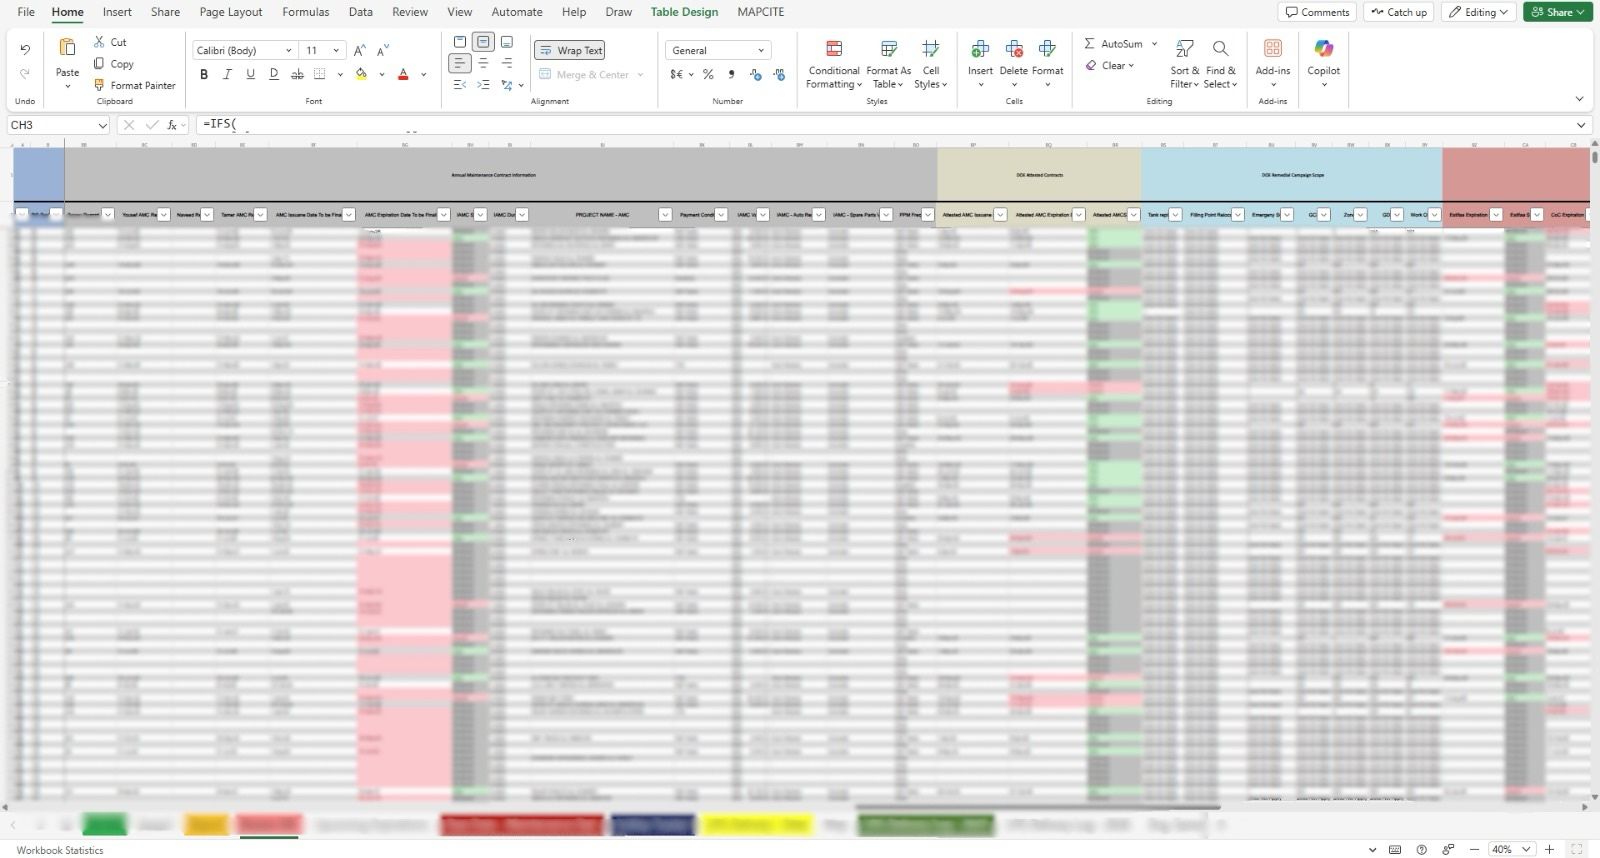Click the Redo arrow icon
The width and height of the screenshot is (1600, 858).
(25, 73)
